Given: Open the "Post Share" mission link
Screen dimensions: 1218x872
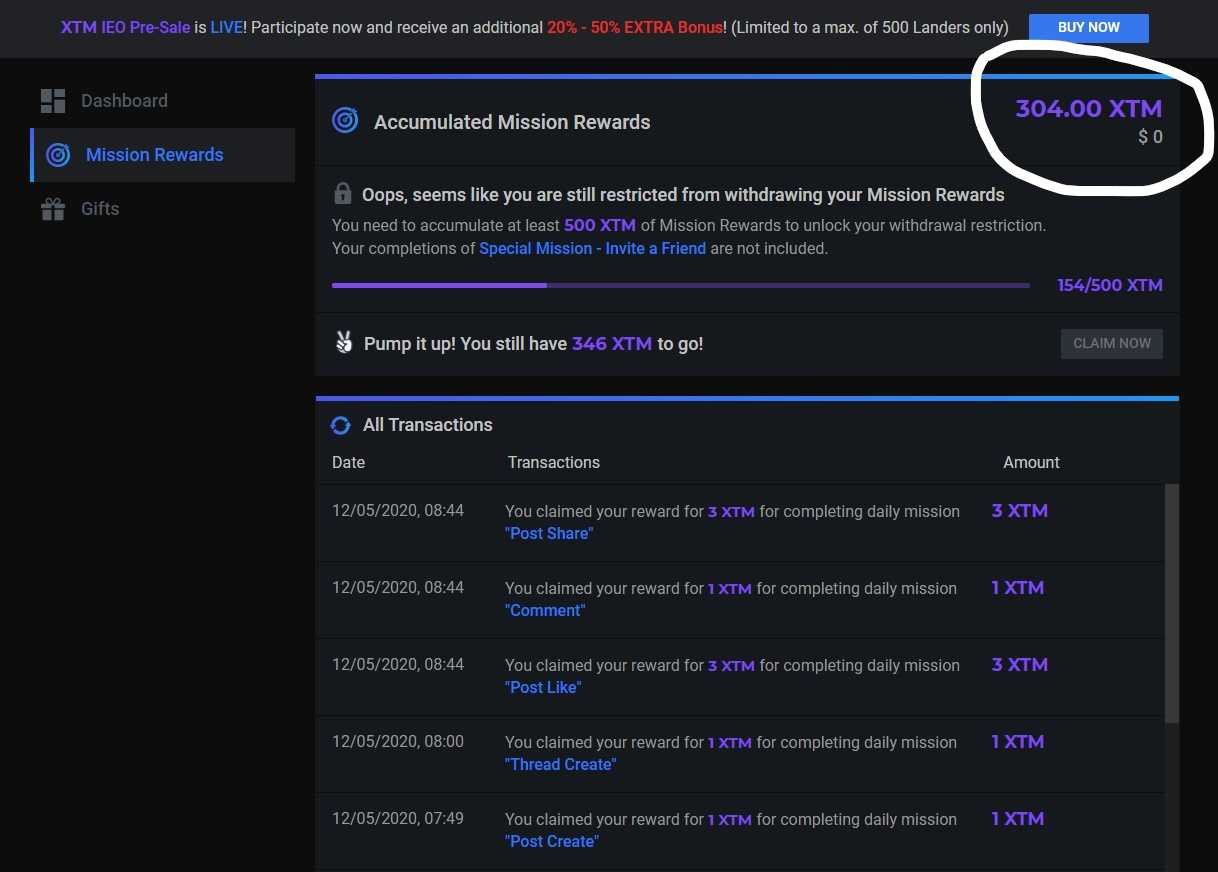Looking at the screenshot, I should 549,534.
